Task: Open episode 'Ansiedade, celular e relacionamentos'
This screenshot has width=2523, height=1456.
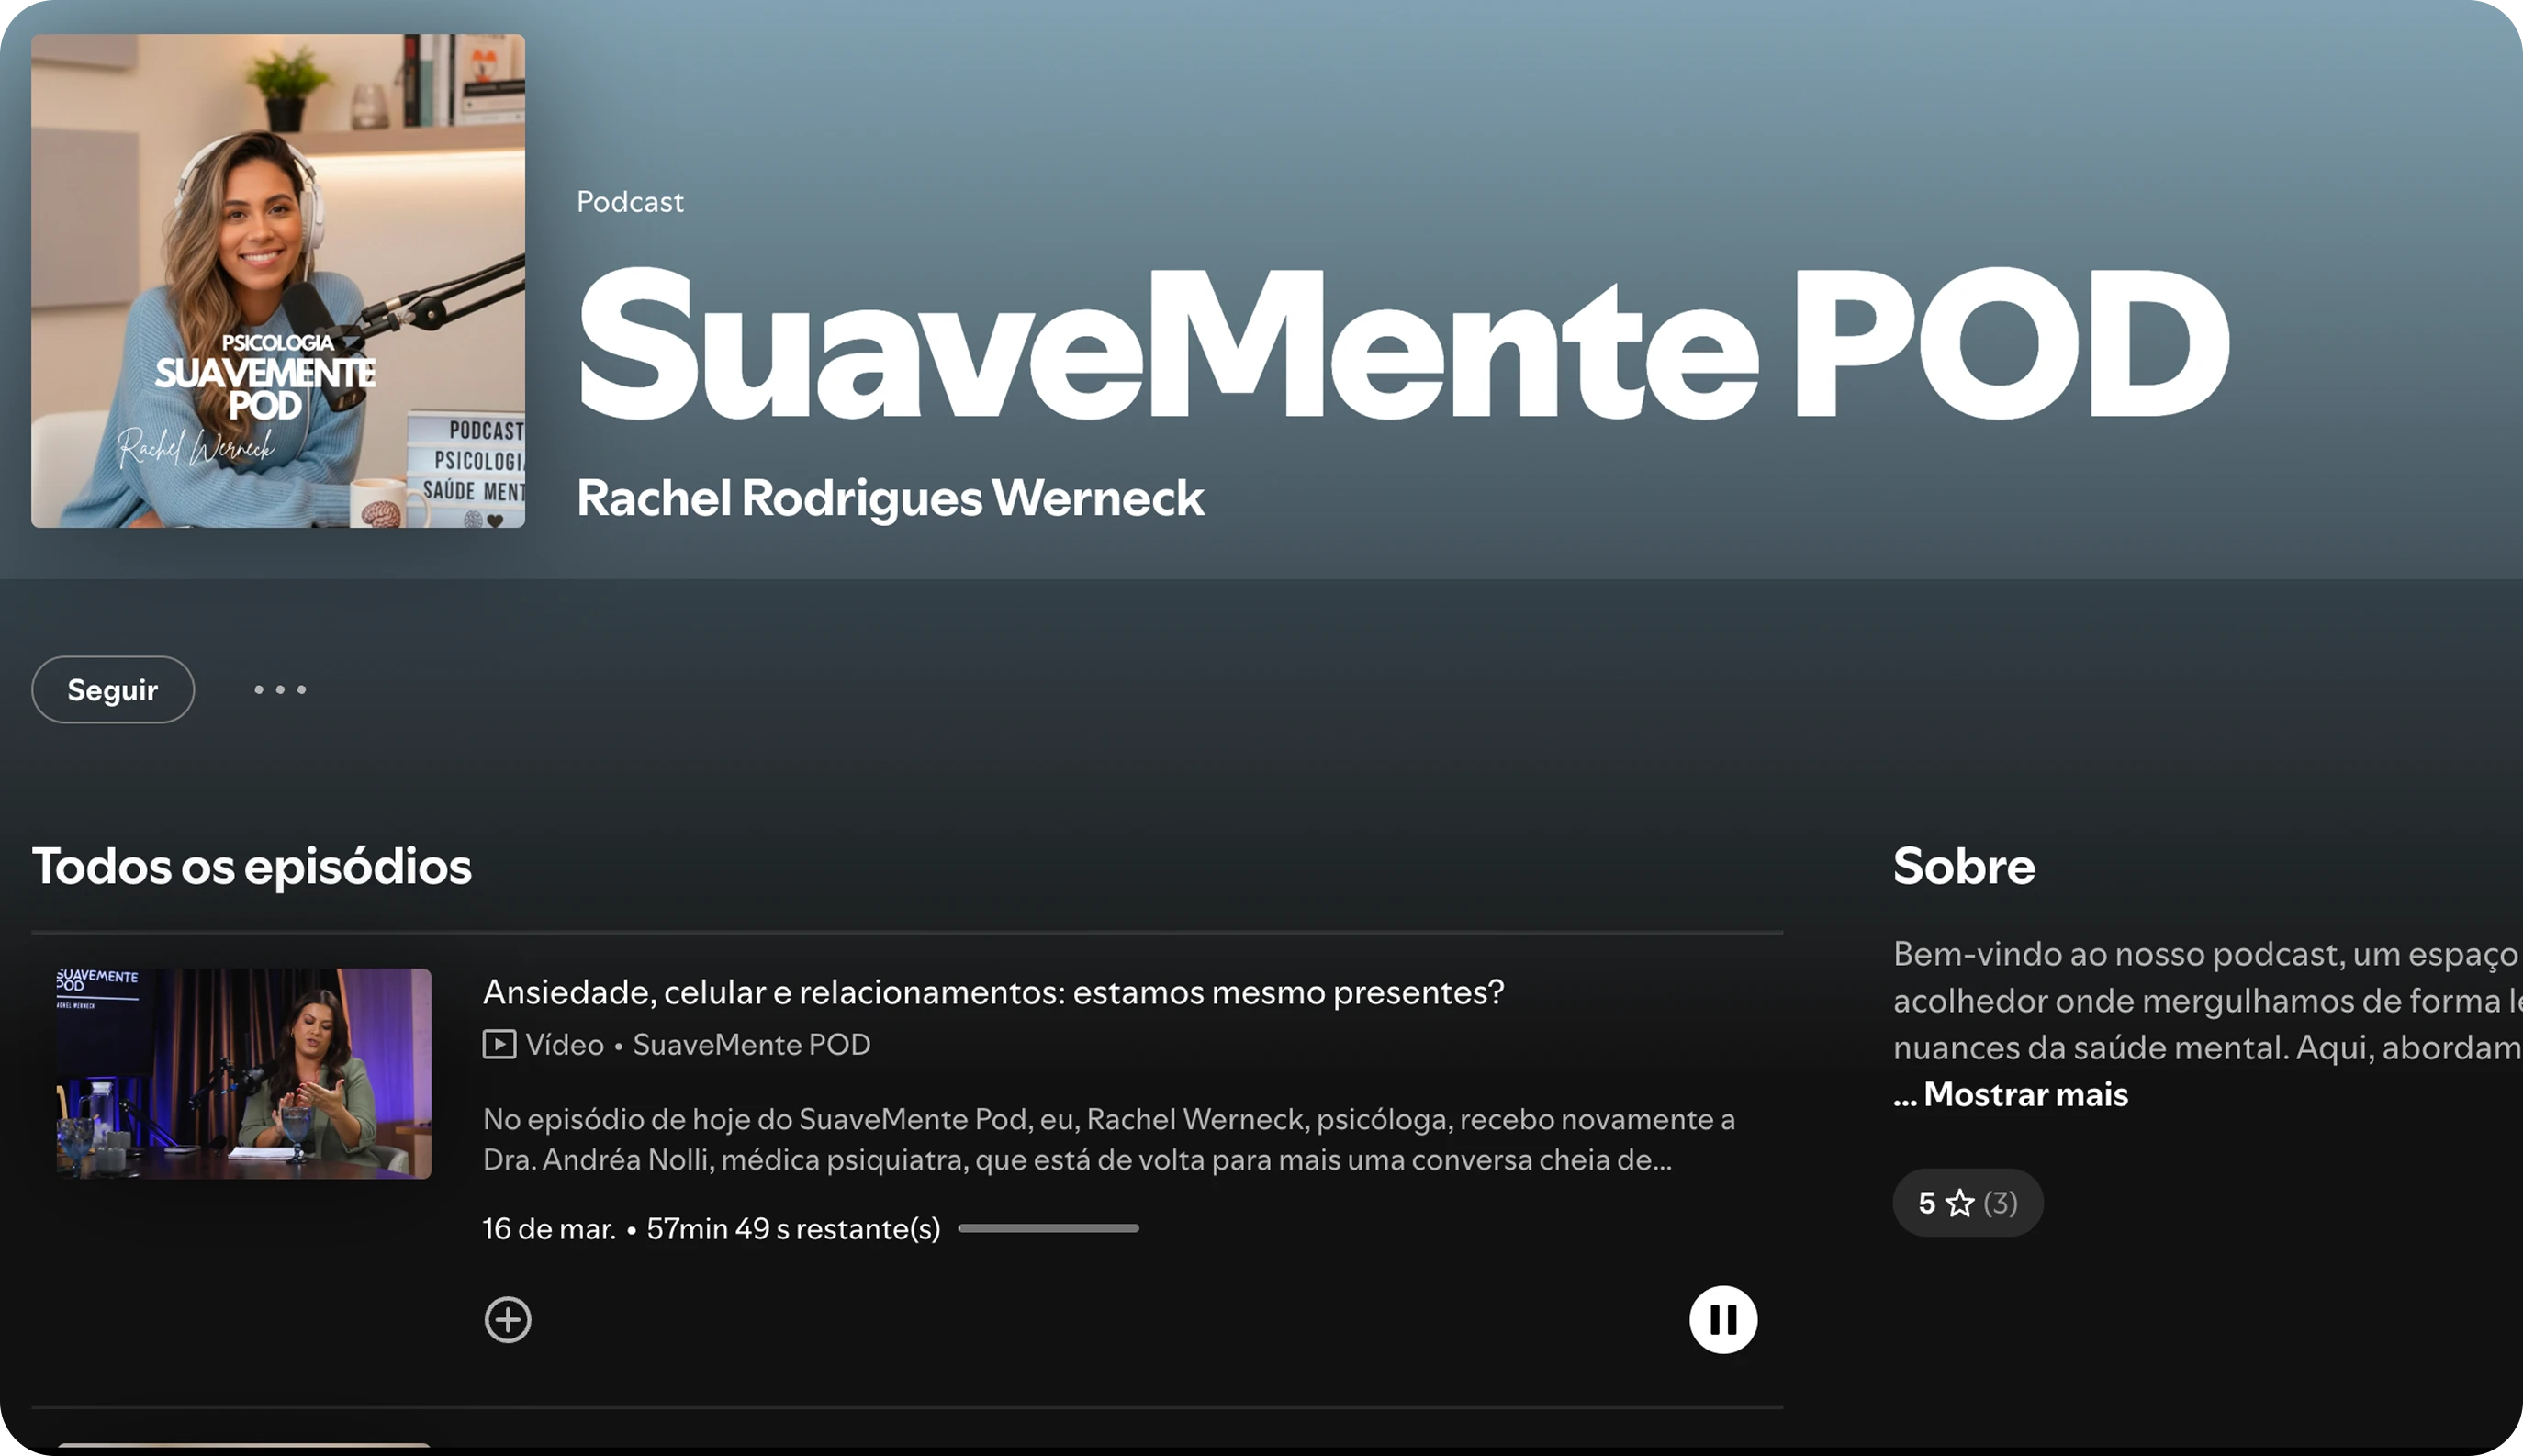Action: (993, 992)
